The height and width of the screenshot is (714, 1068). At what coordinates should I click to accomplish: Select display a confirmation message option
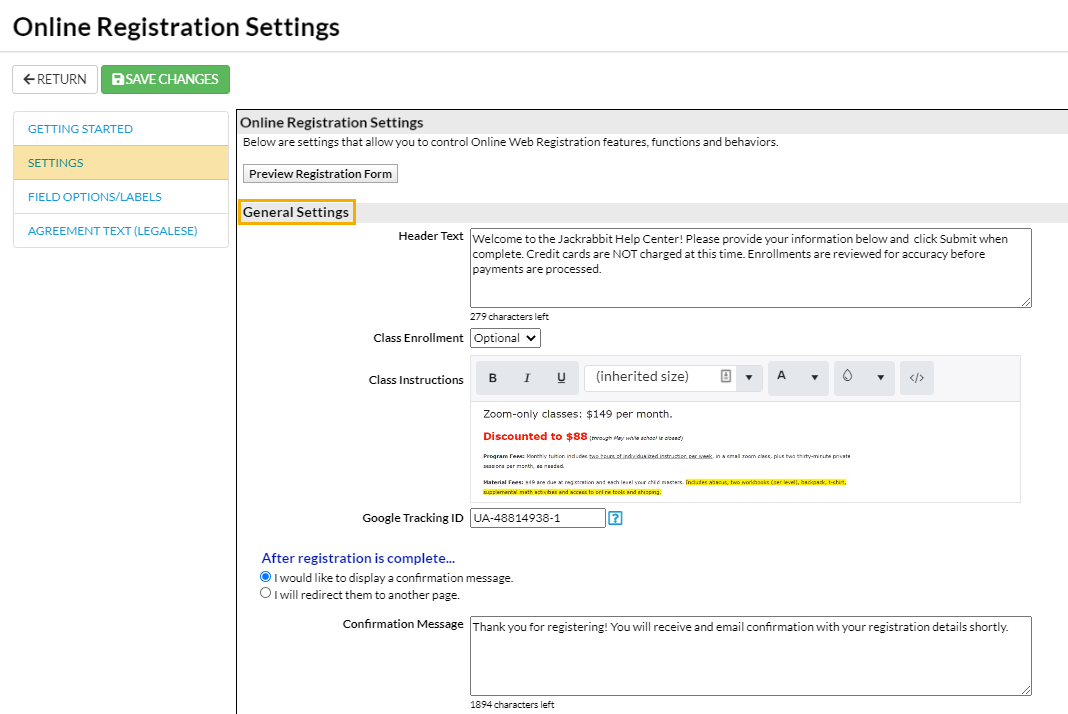click(x=266, y=576)
